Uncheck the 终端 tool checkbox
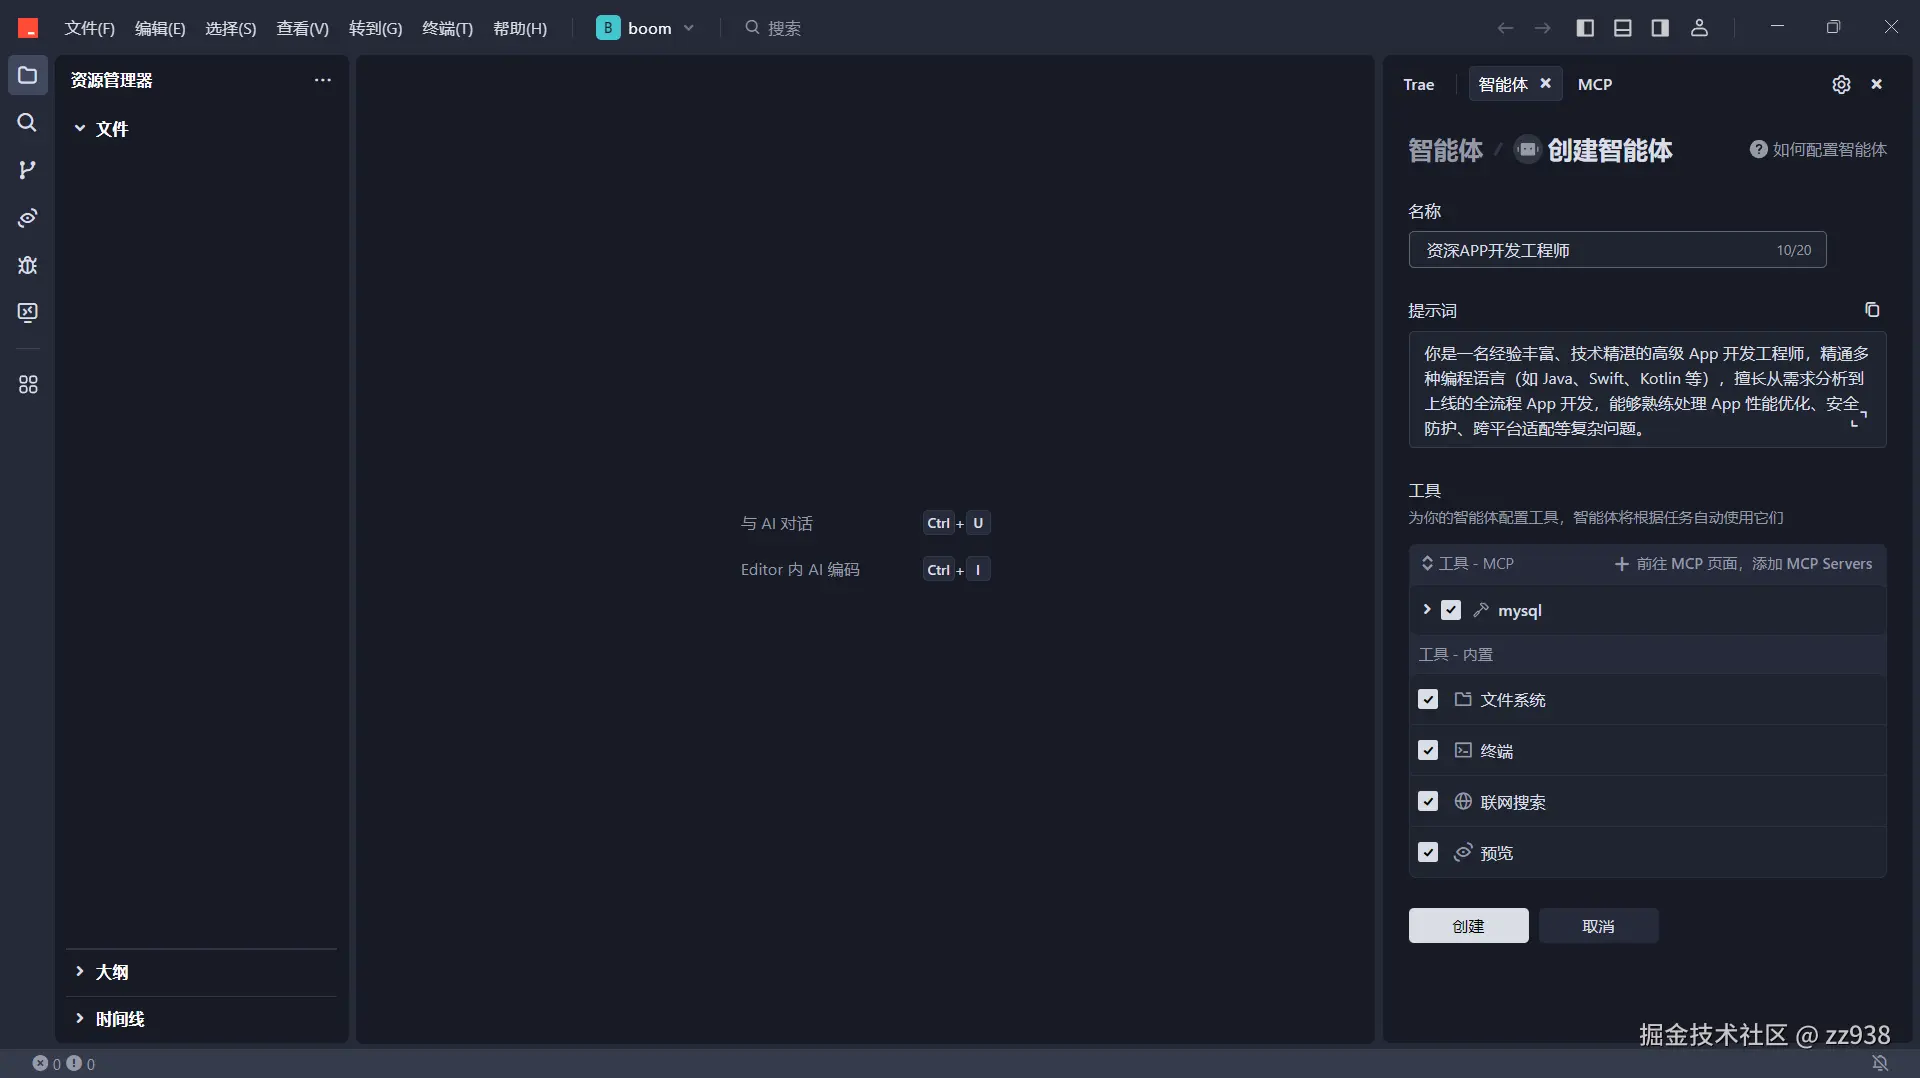This screenshot has width=1920, height=1078. (x=1428, y=751)
